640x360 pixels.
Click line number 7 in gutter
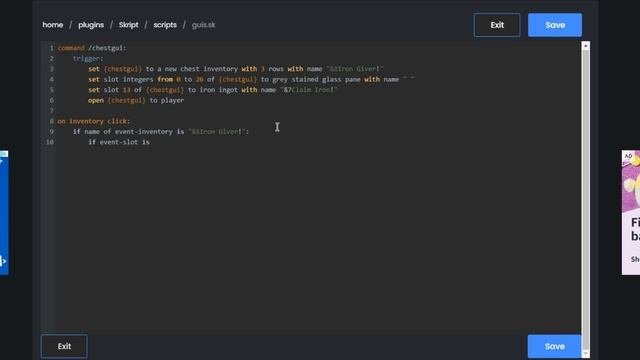pos(51,111)
